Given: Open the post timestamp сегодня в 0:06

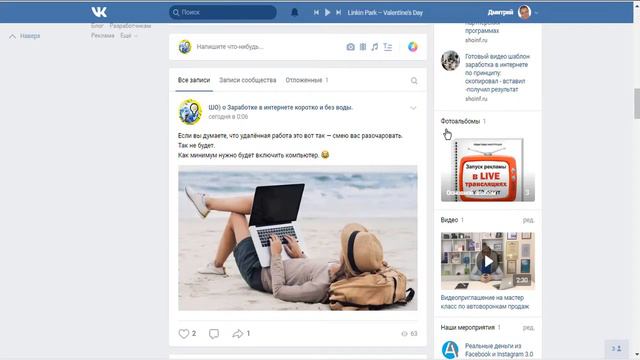Looking at the screenshot, I should pos(228,117).
